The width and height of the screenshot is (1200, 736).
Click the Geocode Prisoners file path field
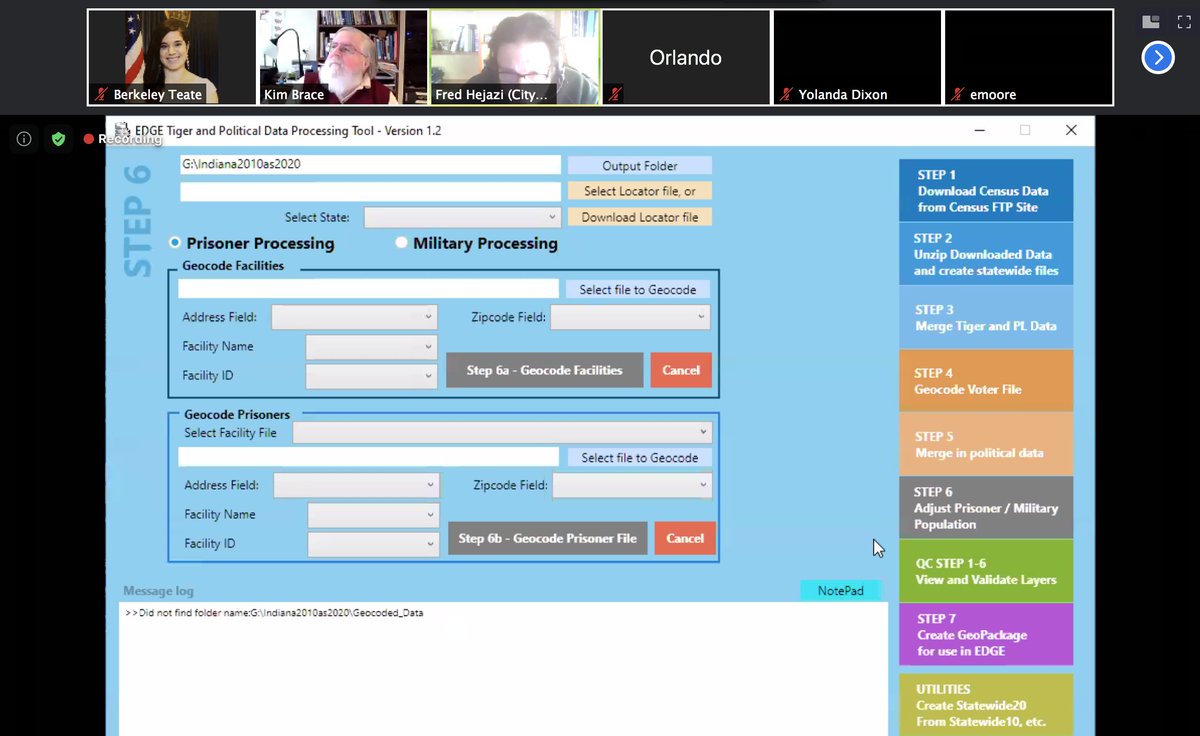(x=368, y=456)
